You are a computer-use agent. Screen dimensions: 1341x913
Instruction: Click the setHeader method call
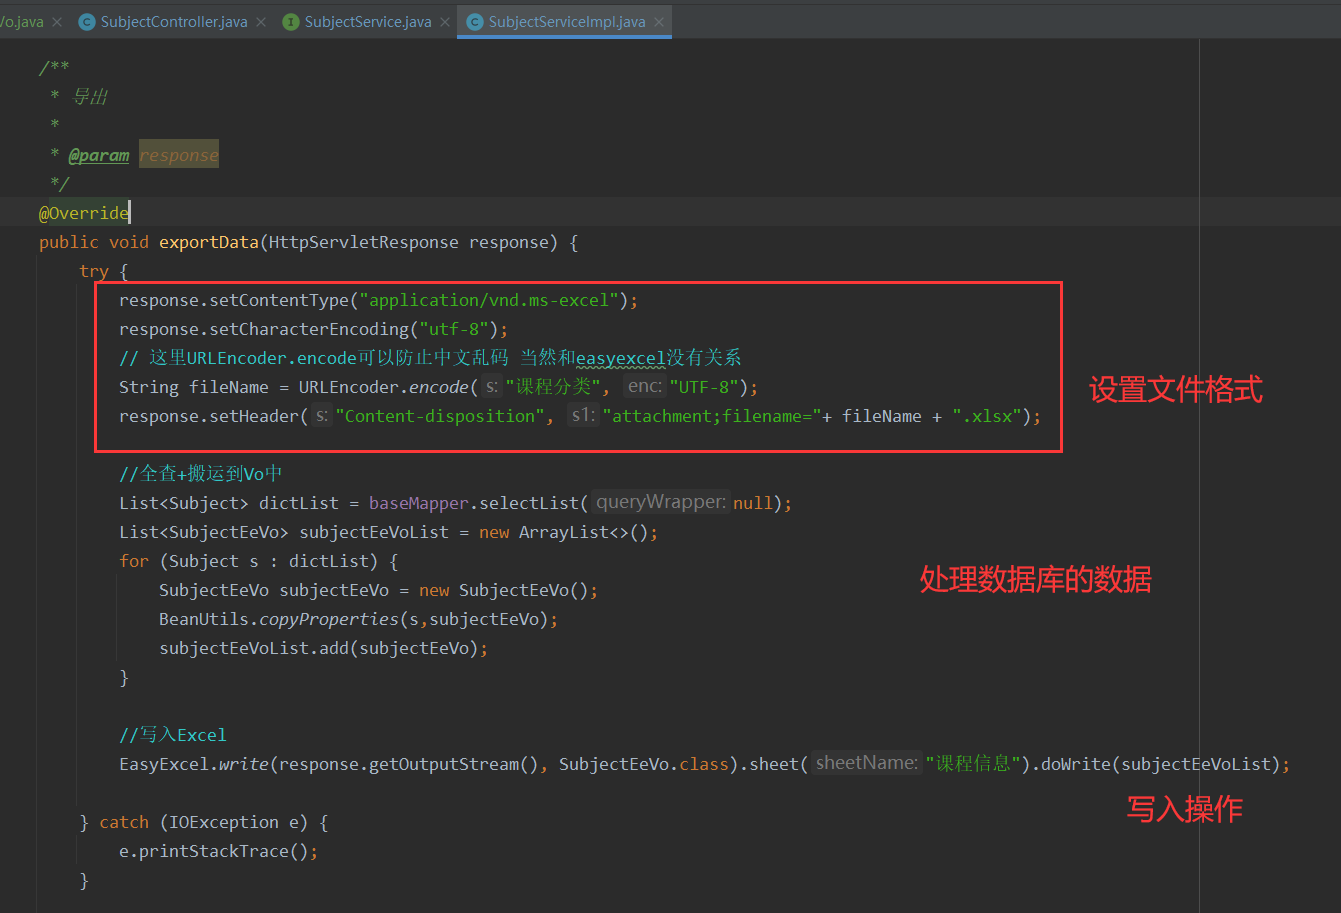click(254, 416)
